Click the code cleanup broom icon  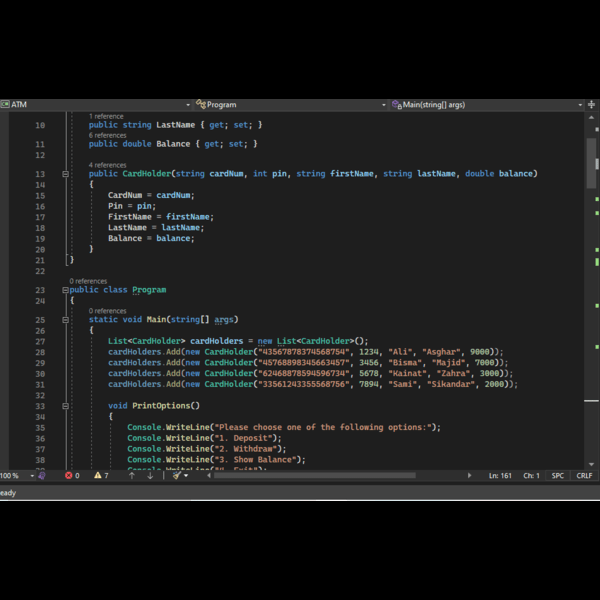[176, 475]
